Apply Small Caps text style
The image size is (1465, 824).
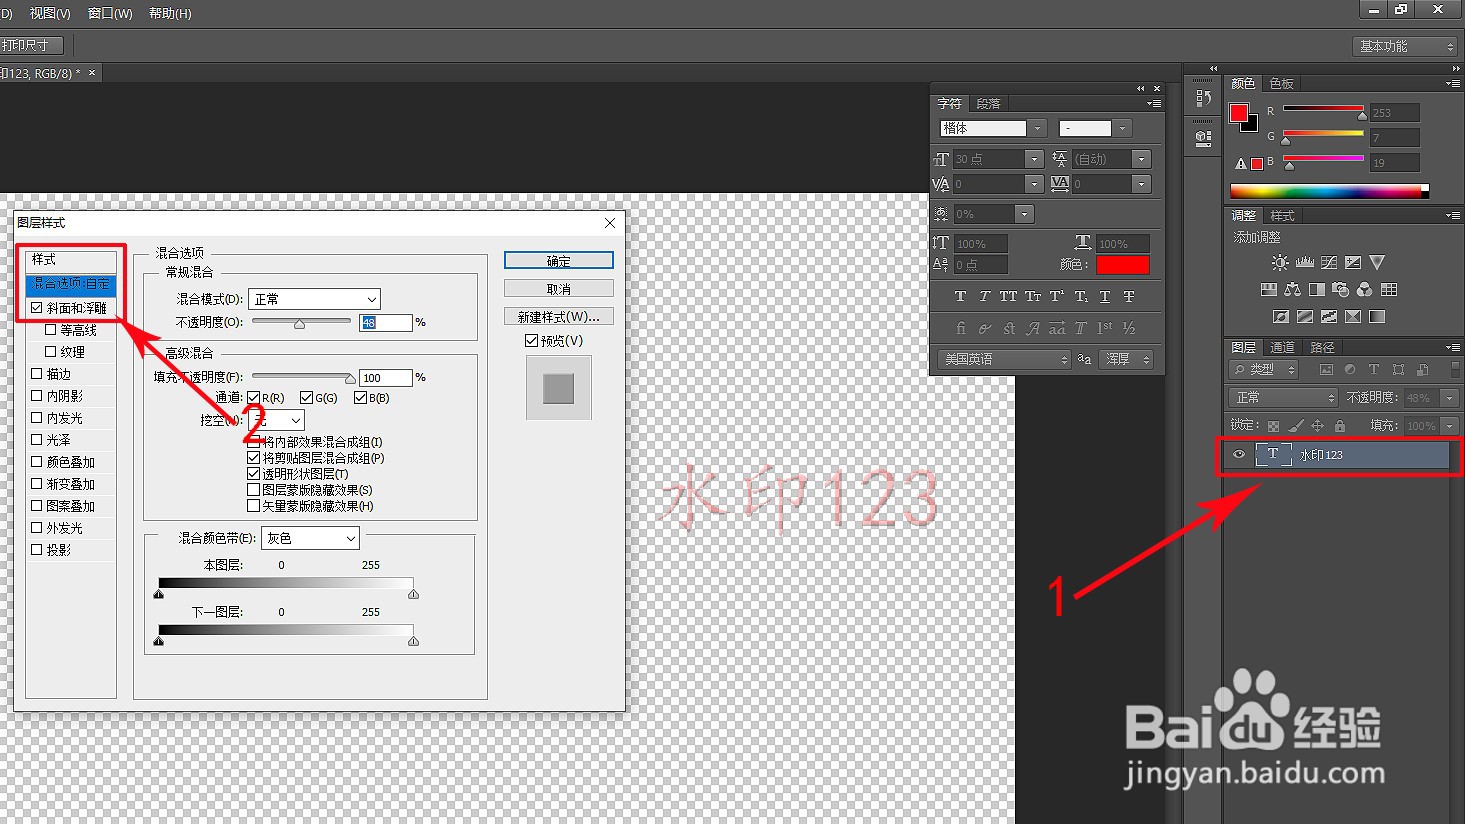pyautogui.click(x=1032, y=297)
